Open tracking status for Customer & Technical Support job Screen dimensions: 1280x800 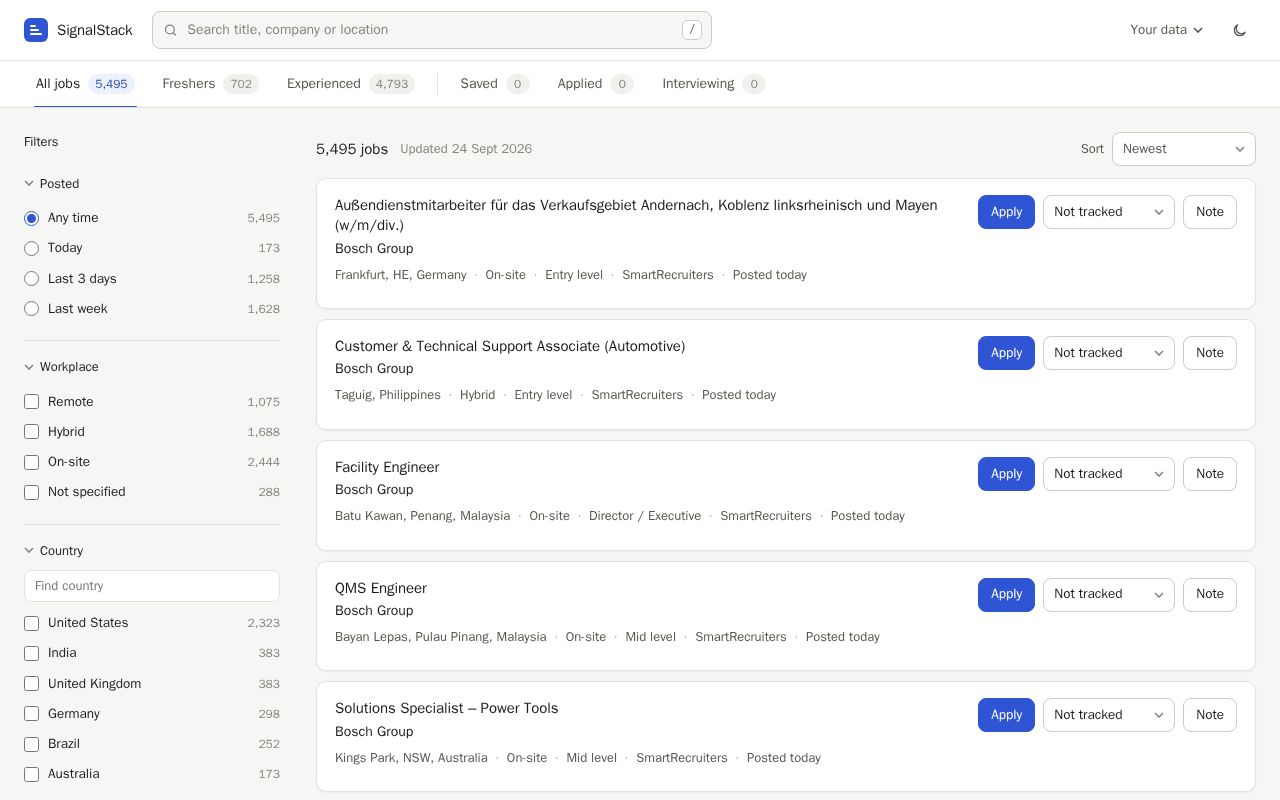coord(1109,353)
